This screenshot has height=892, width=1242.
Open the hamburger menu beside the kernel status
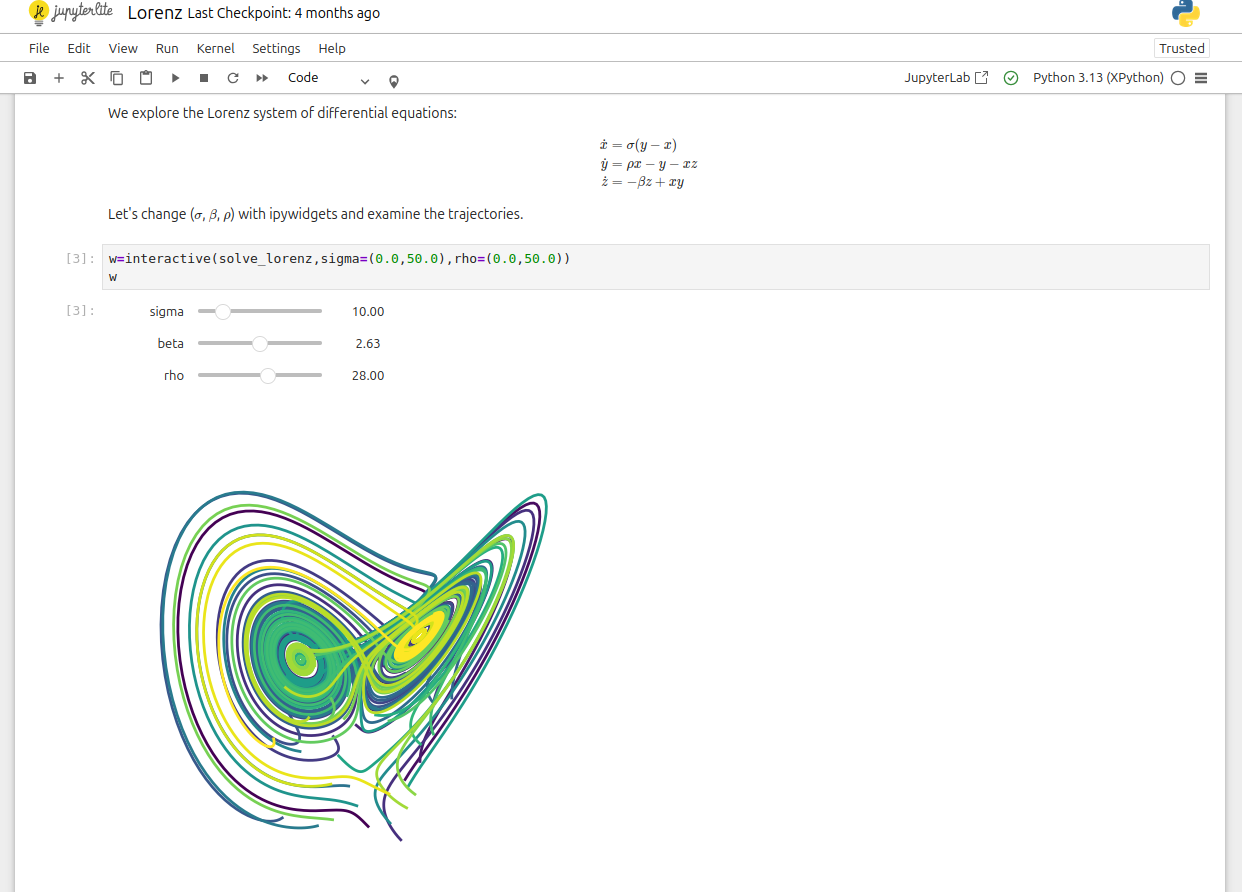(1202, 78)
